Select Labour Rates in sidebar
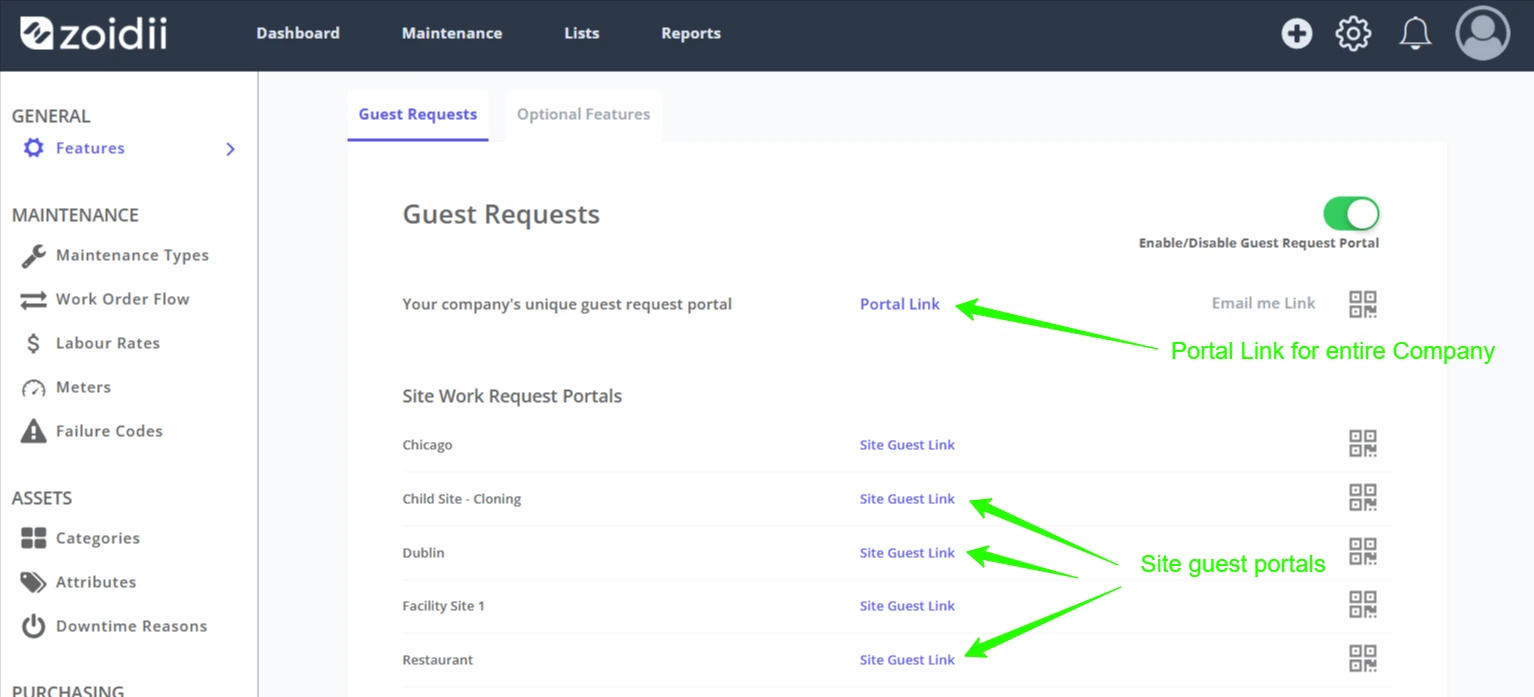Screen dimensions: 1534x697 [108, 343]
